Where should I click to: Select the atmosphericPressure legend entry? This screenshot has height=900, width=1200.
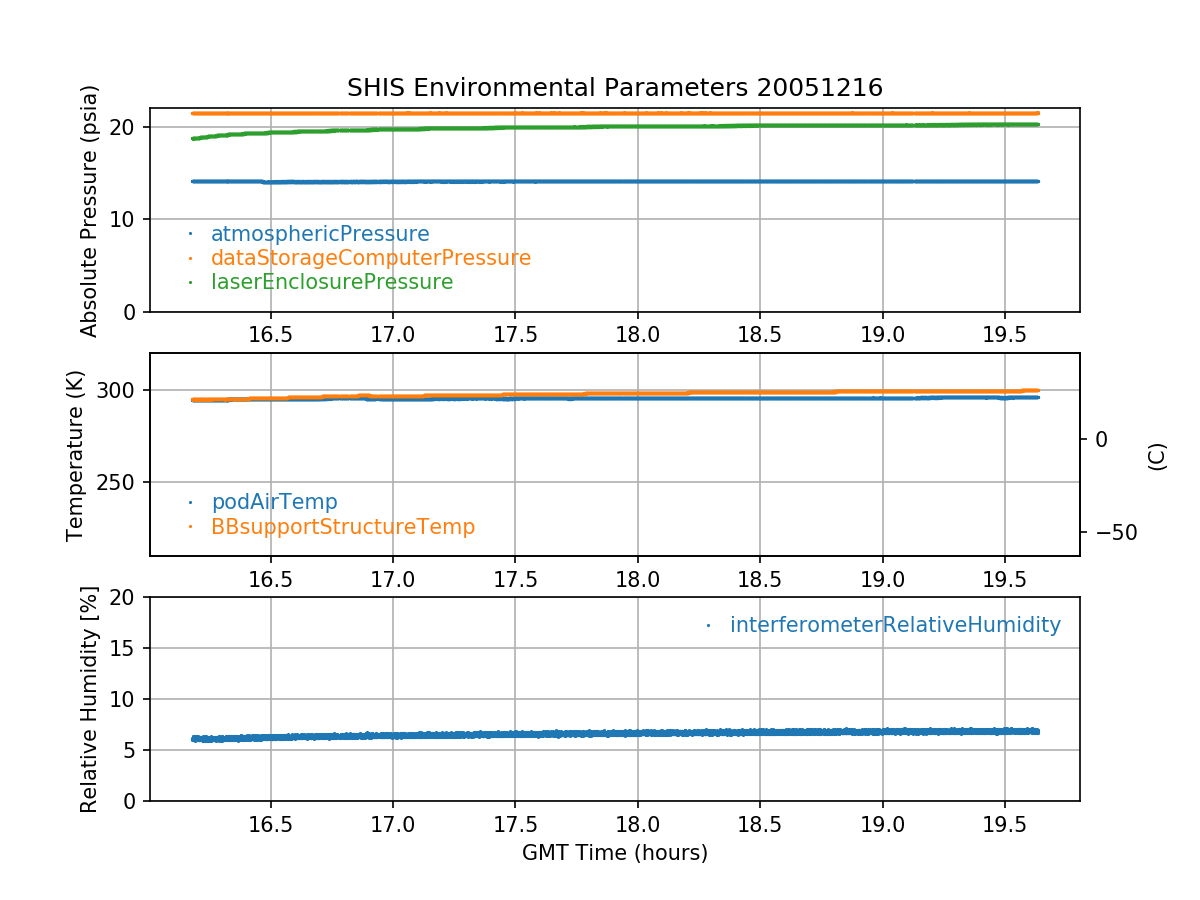[319, 234]
